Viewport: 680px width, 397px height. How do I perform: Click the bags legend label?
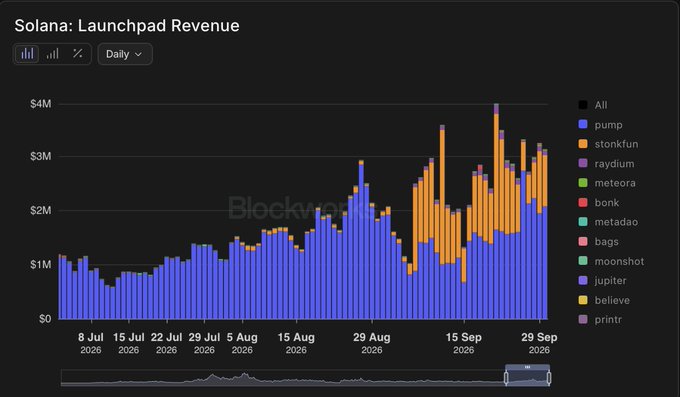click(x=606, y=242)
